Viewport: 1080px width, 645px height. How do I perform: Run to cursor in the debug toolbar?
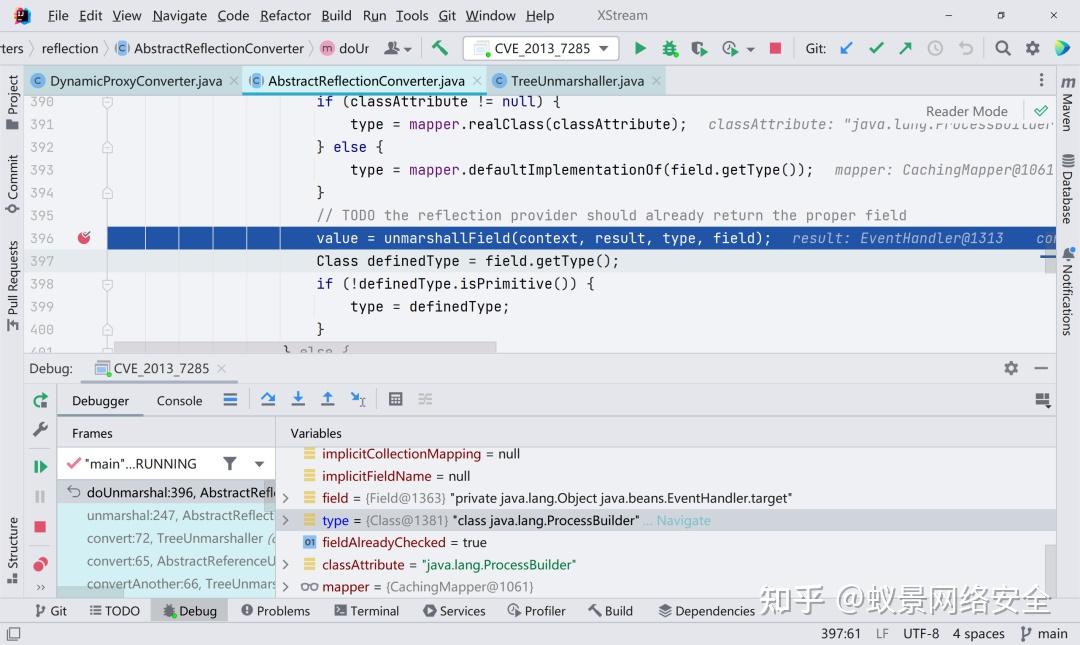tap(358, 399)
